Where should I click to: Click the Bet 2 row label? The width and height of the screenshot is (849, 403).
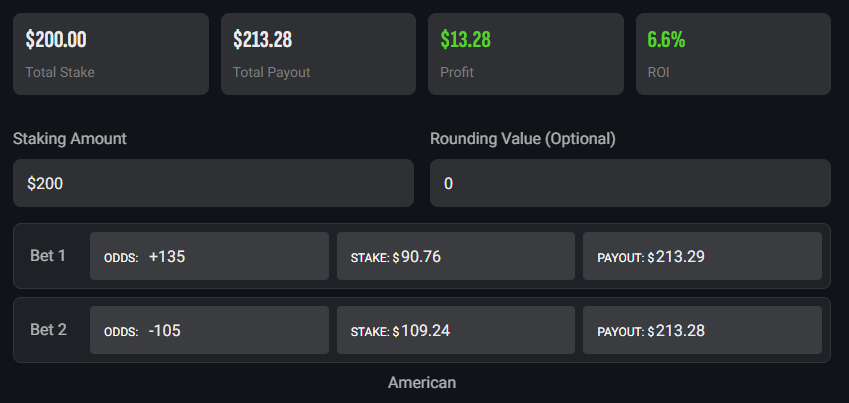click(48, 330)
